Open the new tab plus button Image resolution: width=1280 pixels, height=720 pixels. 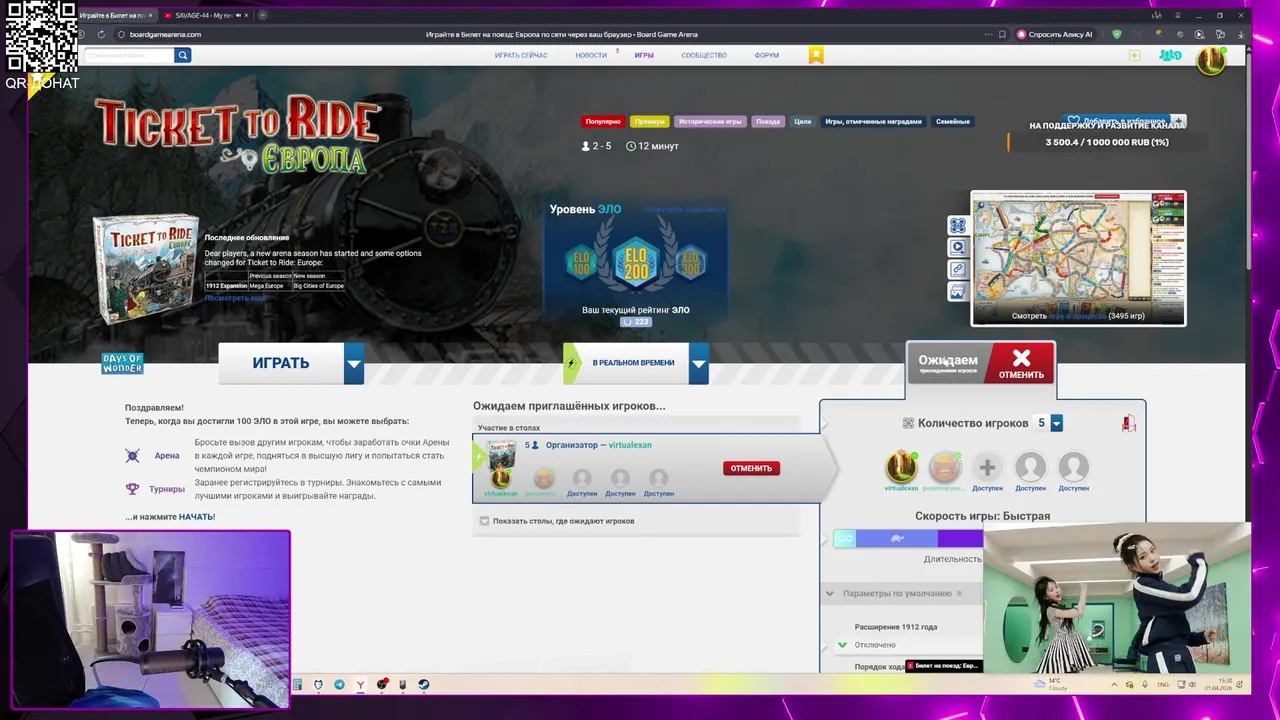(x=262, y=15)
